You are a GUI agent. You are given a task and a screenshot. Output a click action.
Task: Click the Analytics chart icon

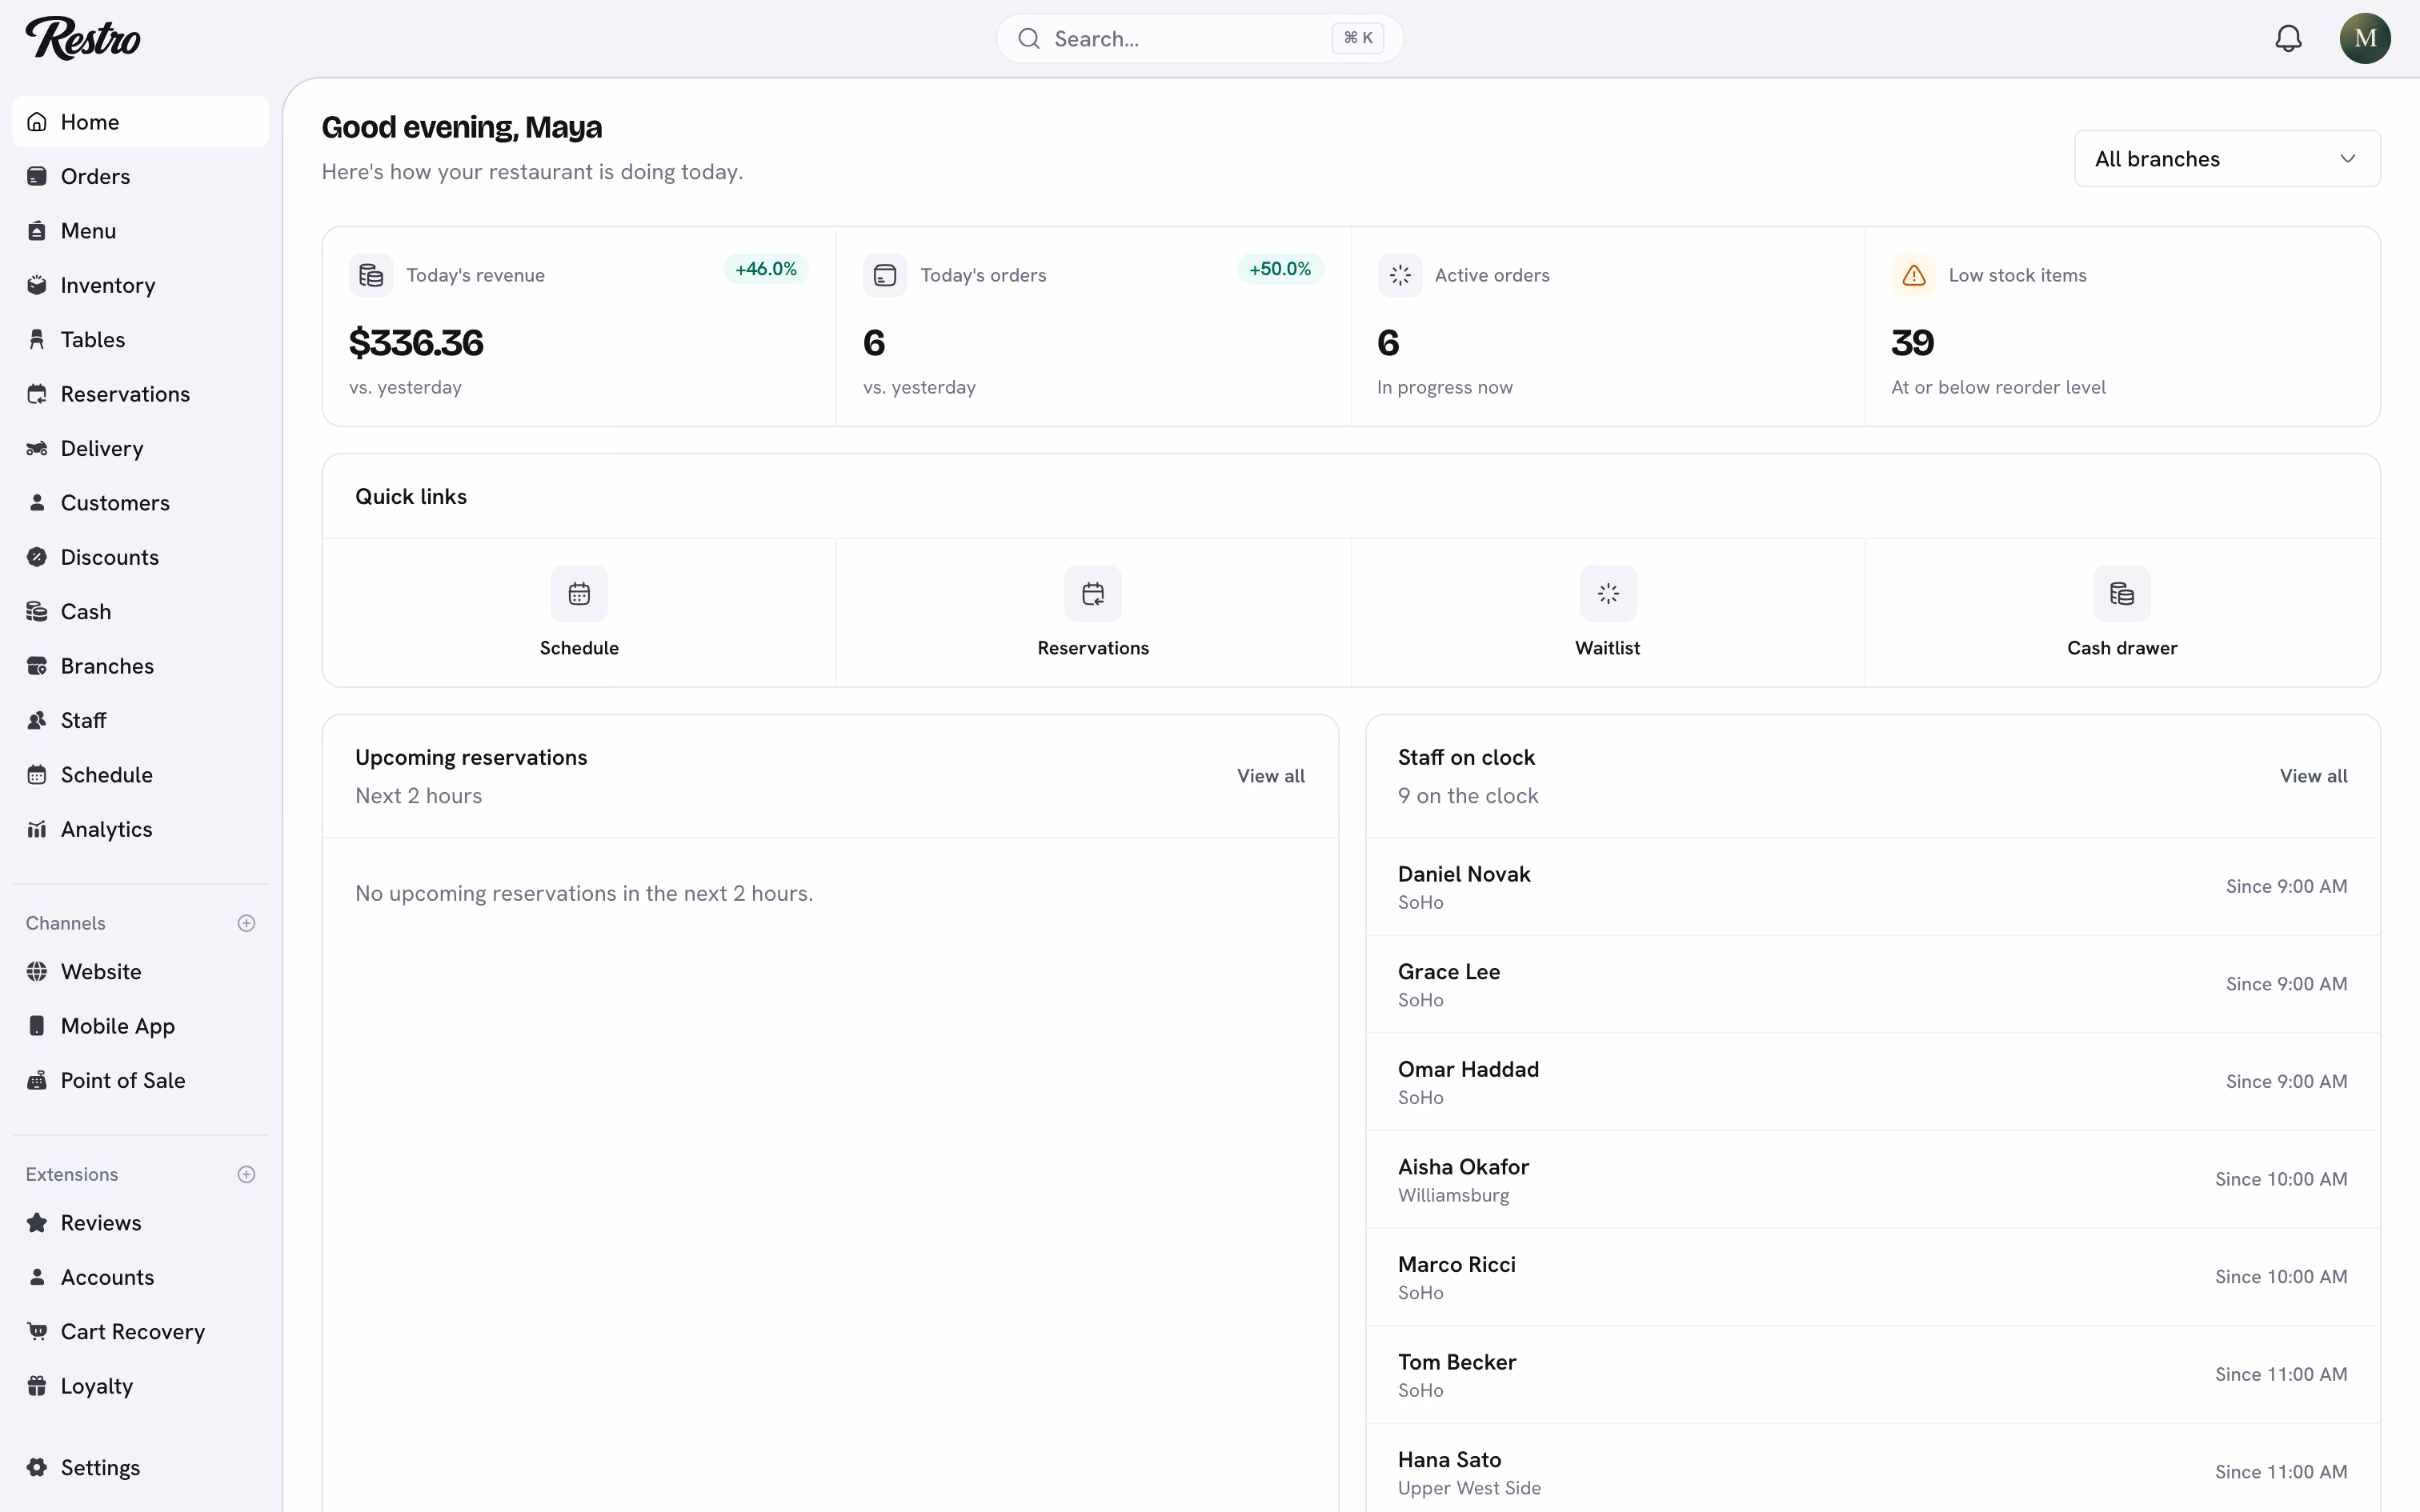click(37, 829)
